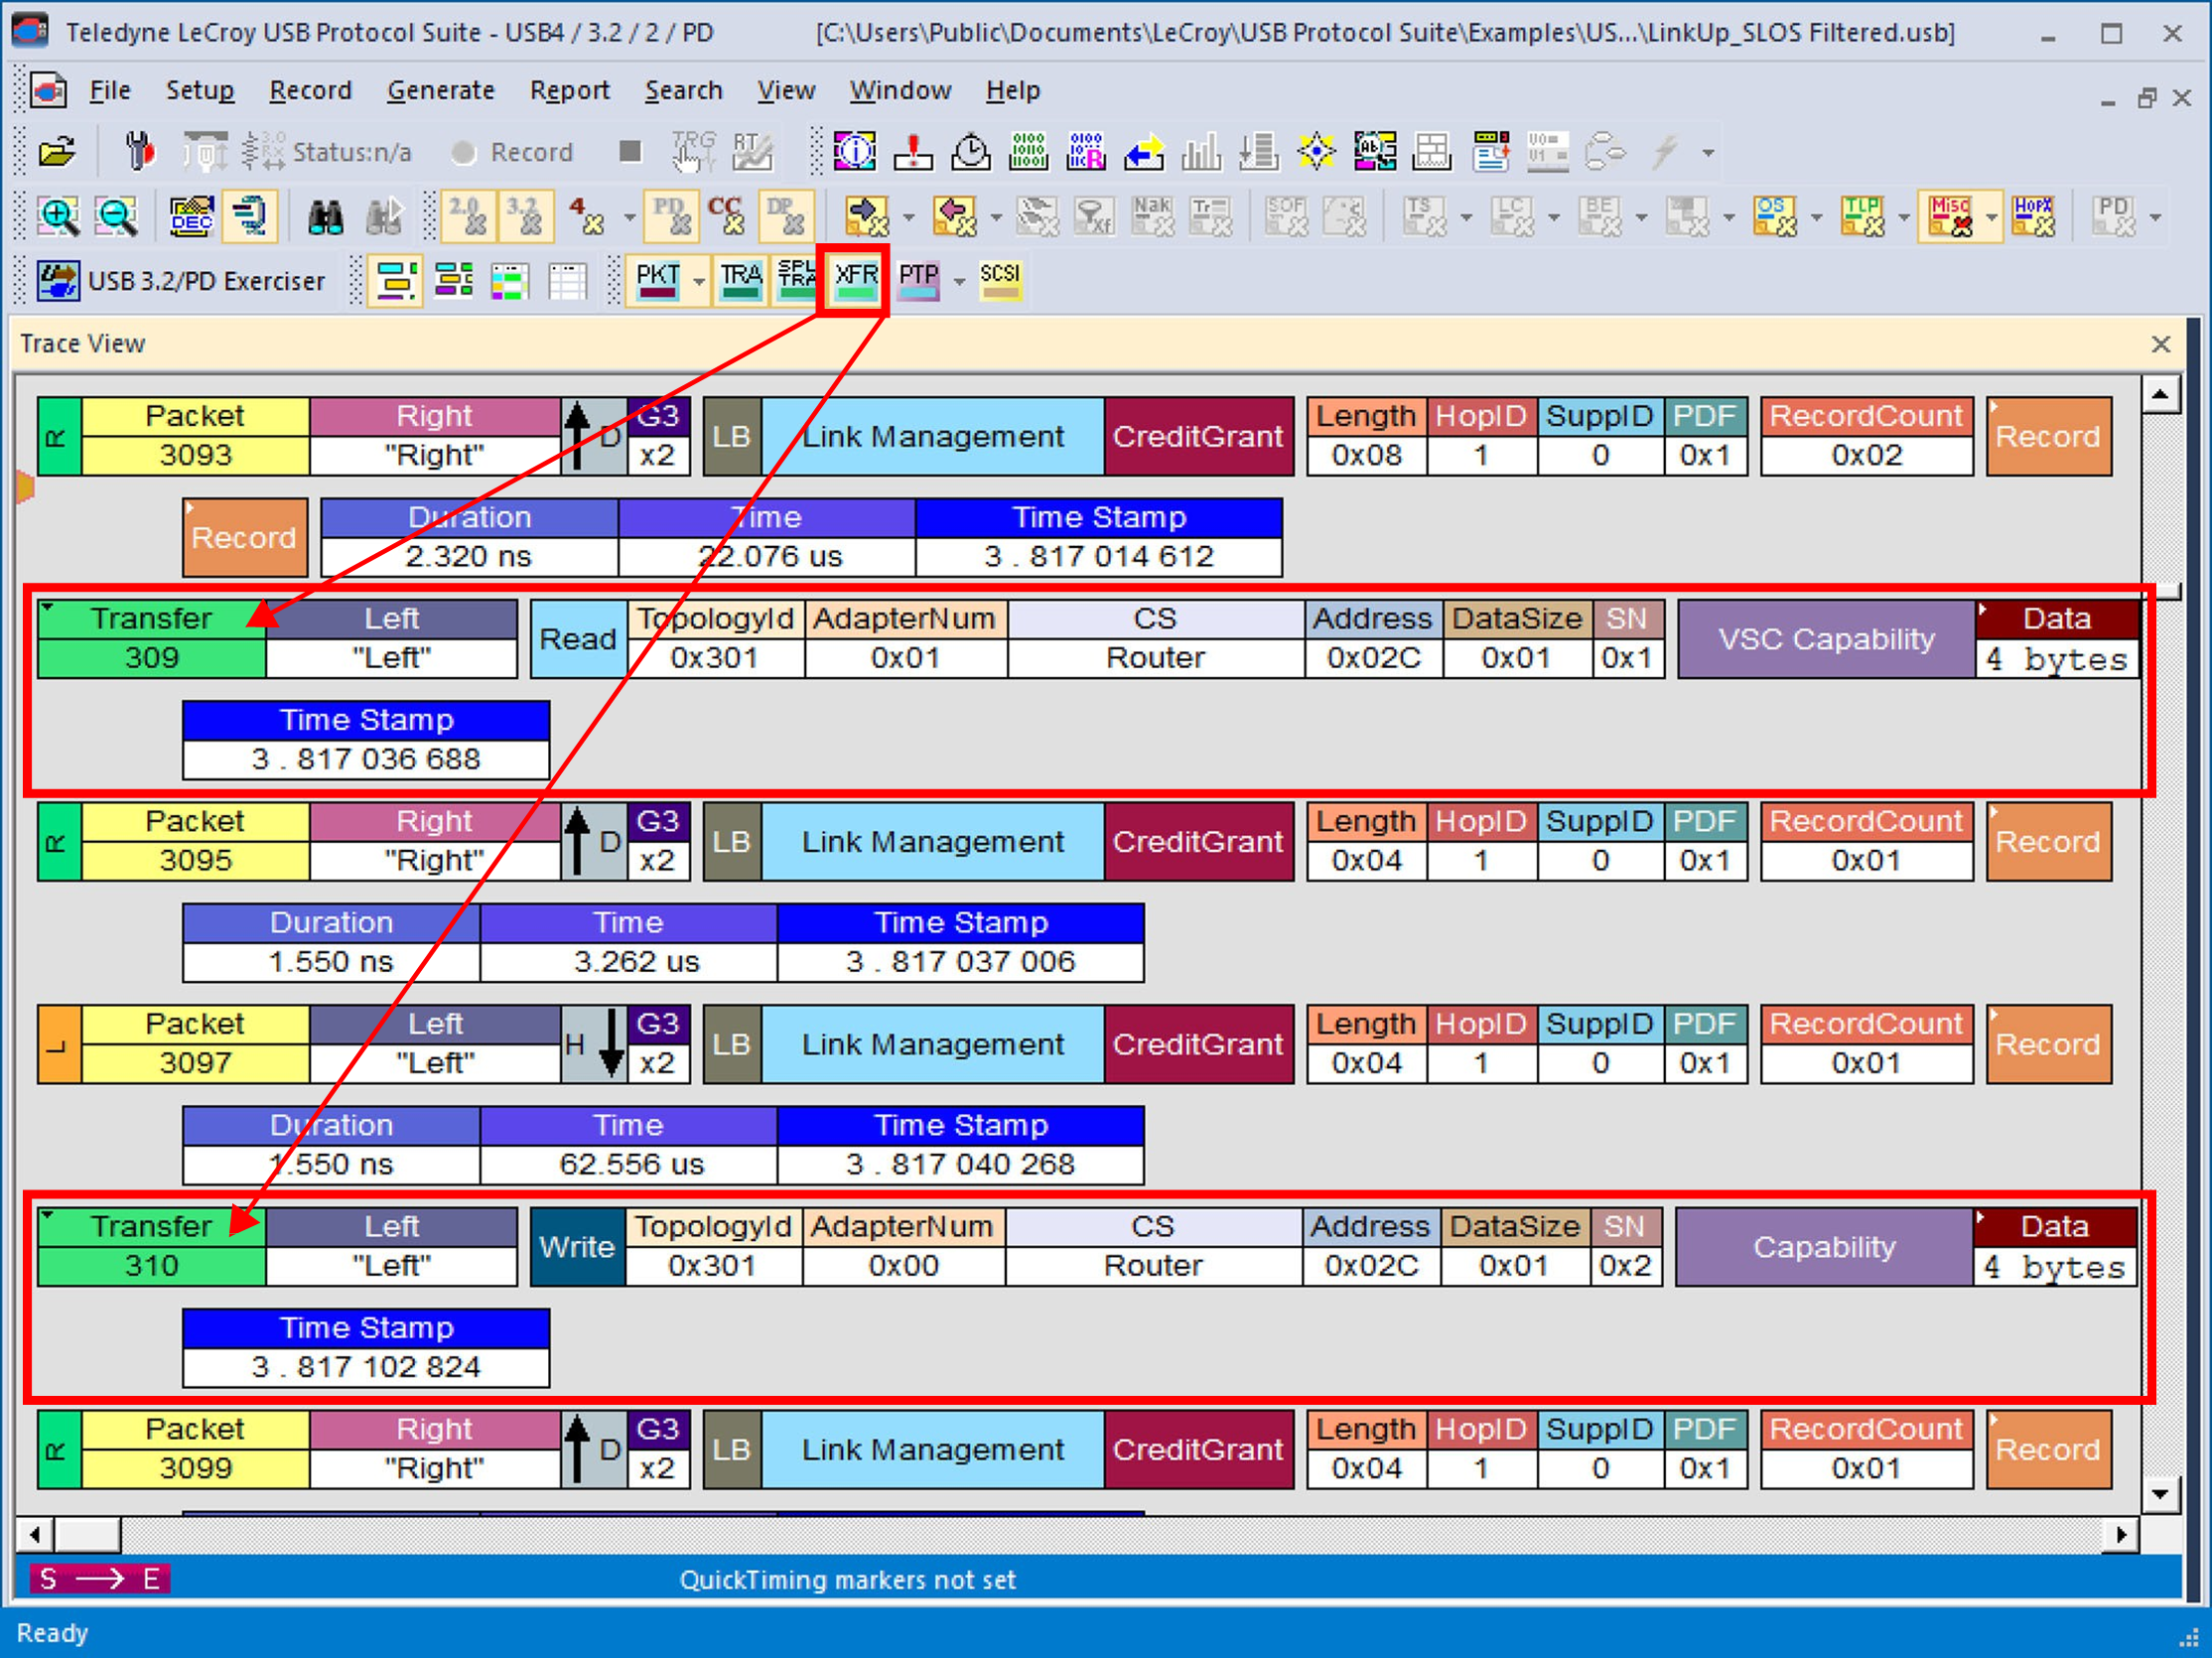The height and width of the screenshot is (1658, 2212).
Task: Toggle hide Misc packets filter button
Action: pyautogui.click(x=1949, y=216)
